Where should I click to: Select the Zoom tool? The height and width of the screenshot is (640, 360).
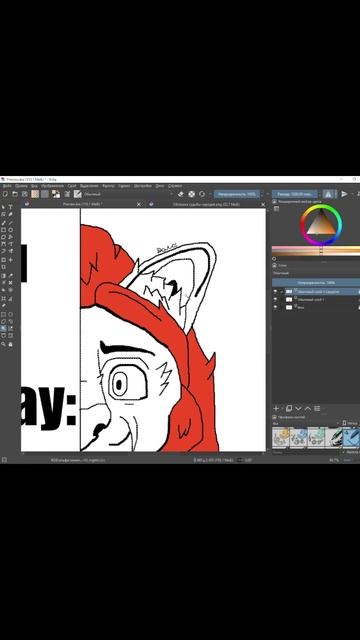tap(3, 344)
